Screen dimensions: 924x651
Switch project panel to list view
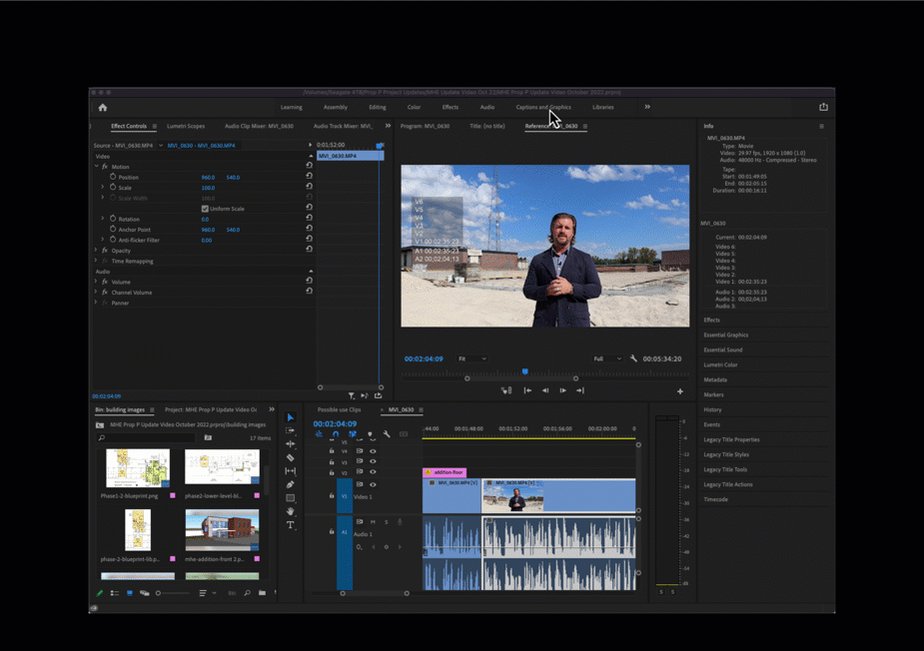point(114,593)
